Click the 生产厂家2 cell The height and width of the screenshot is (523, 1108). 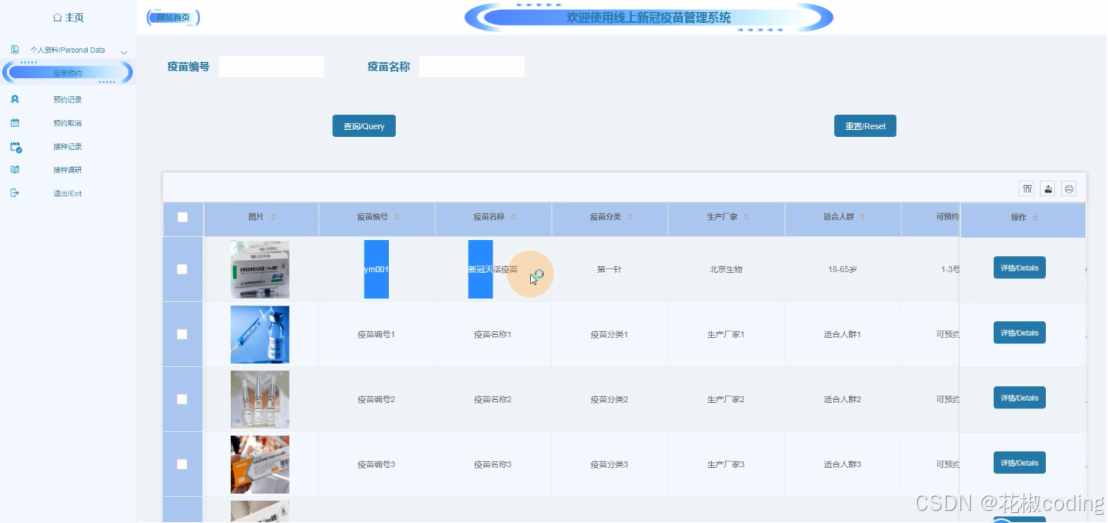(x=726, y=399)
